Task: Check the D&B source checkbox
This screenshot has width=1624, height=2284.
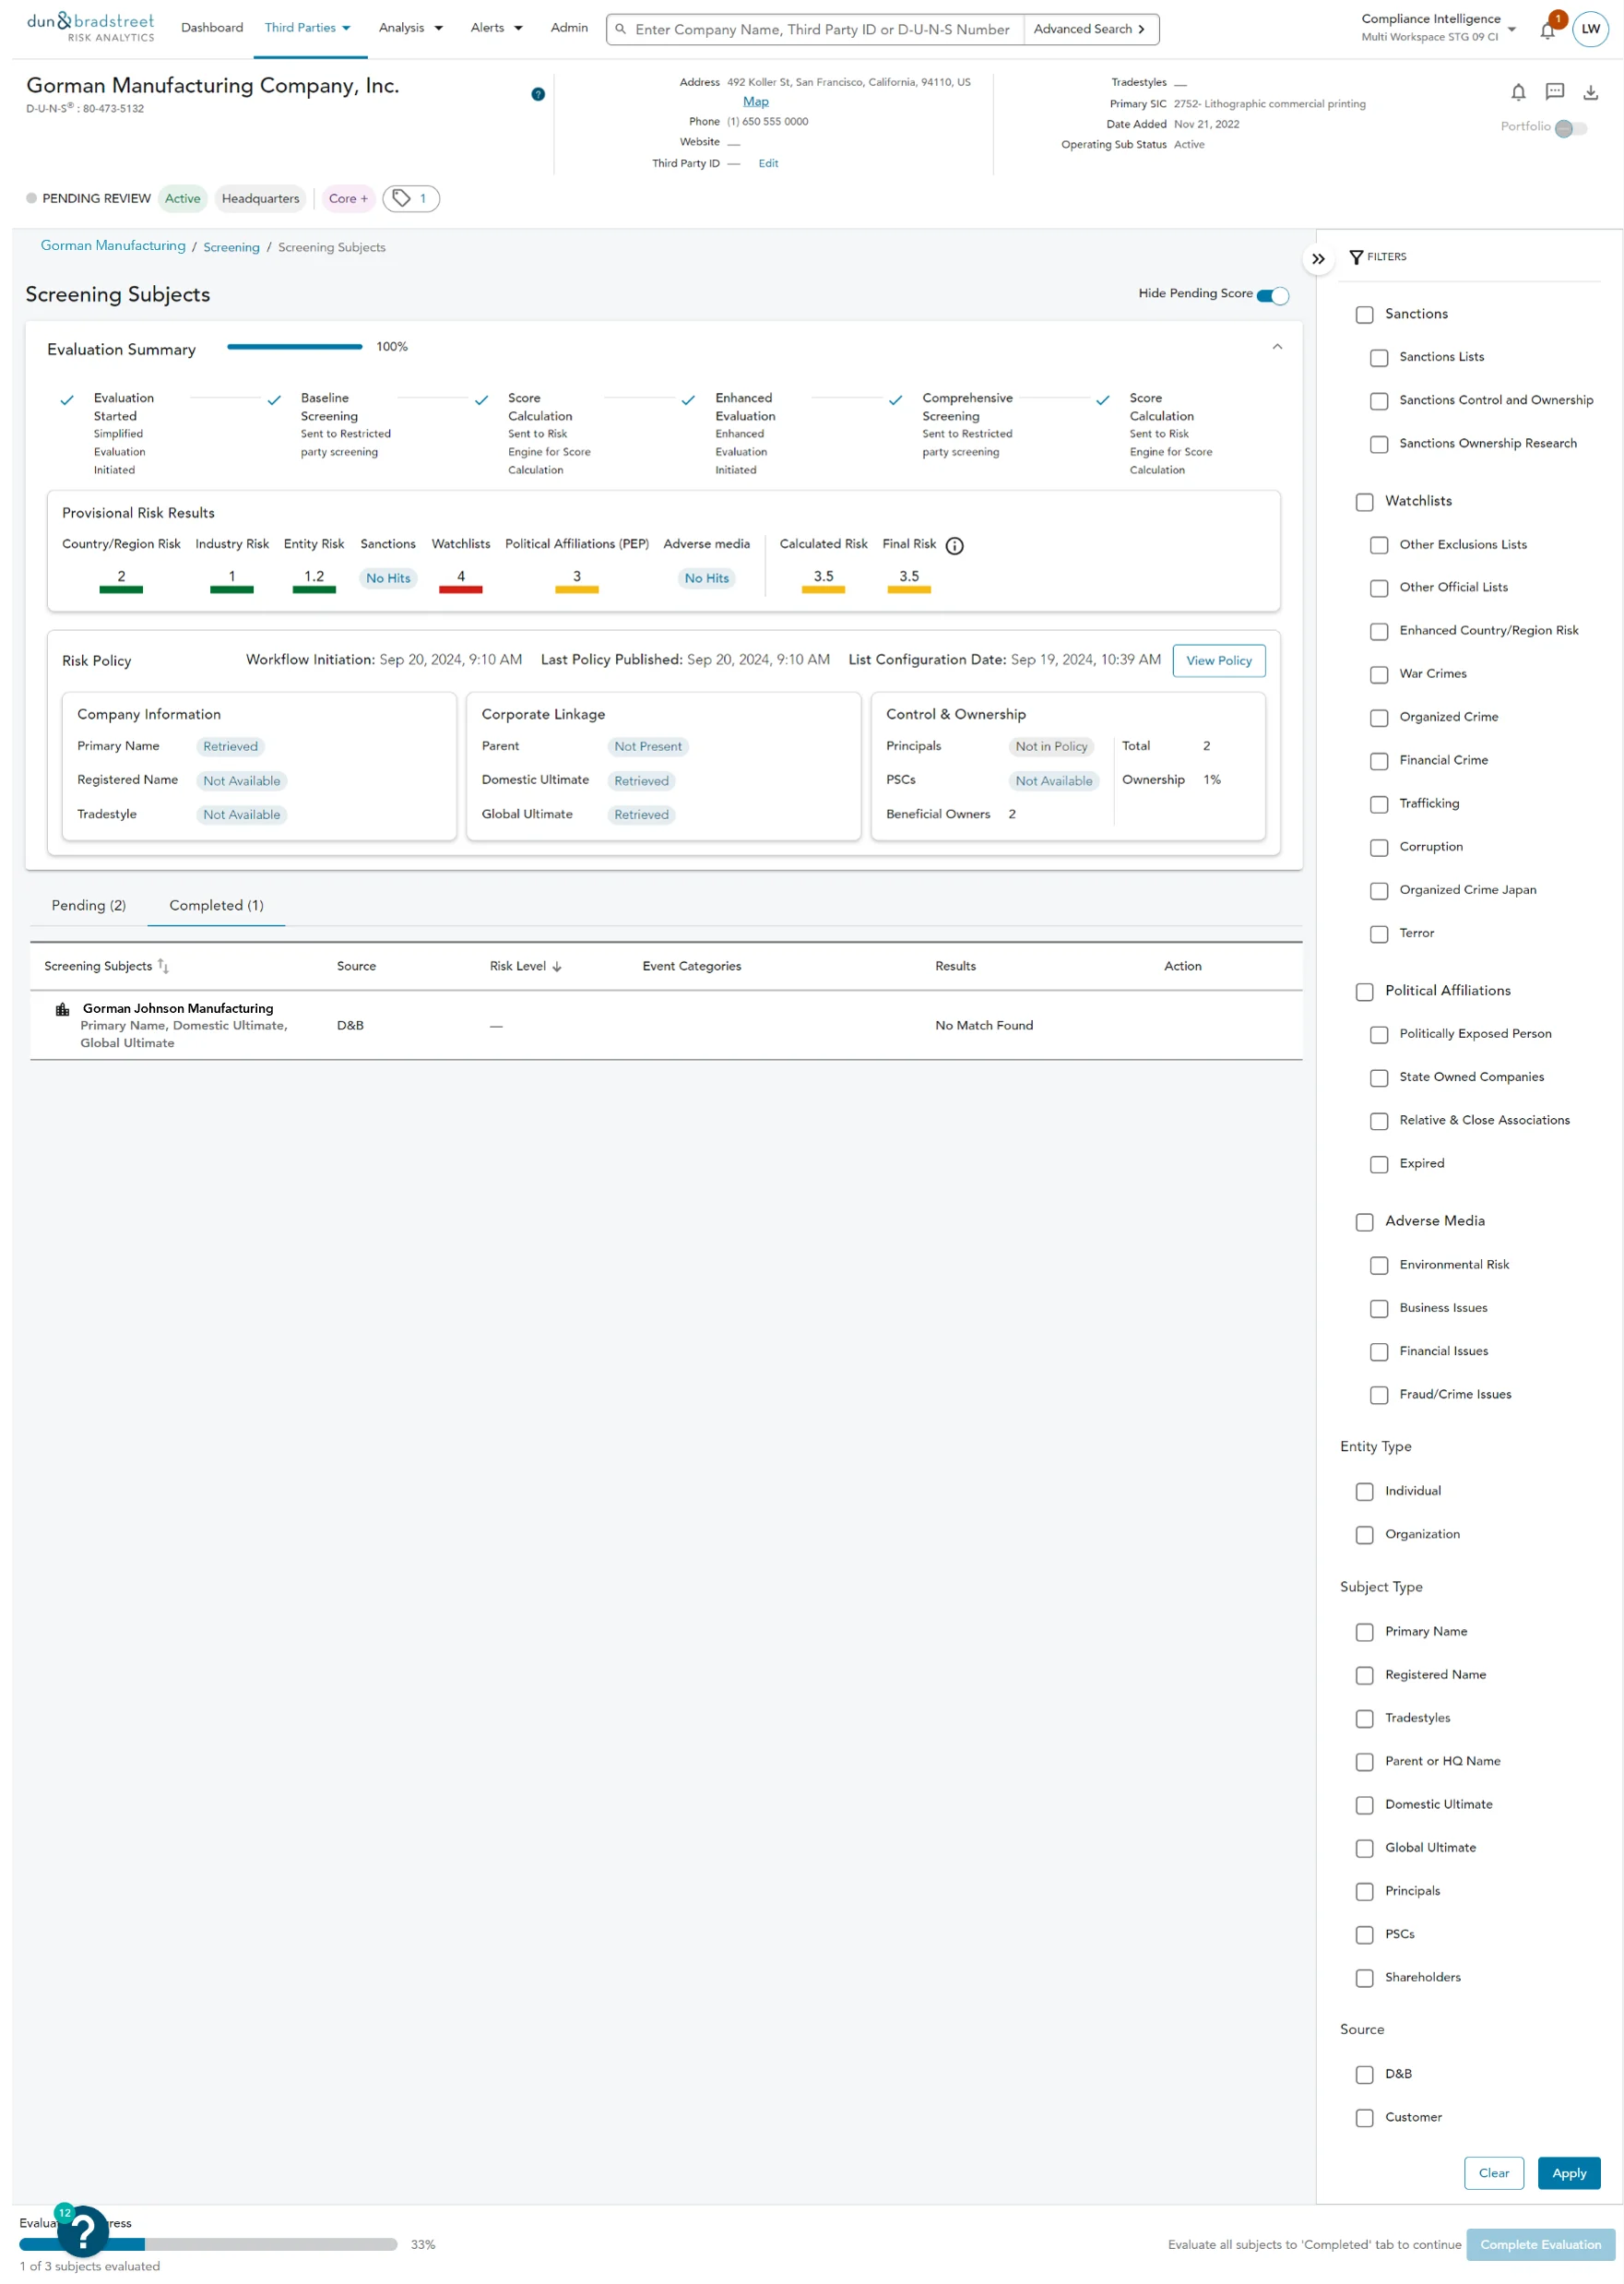Action: [x=1364, y=2075]
